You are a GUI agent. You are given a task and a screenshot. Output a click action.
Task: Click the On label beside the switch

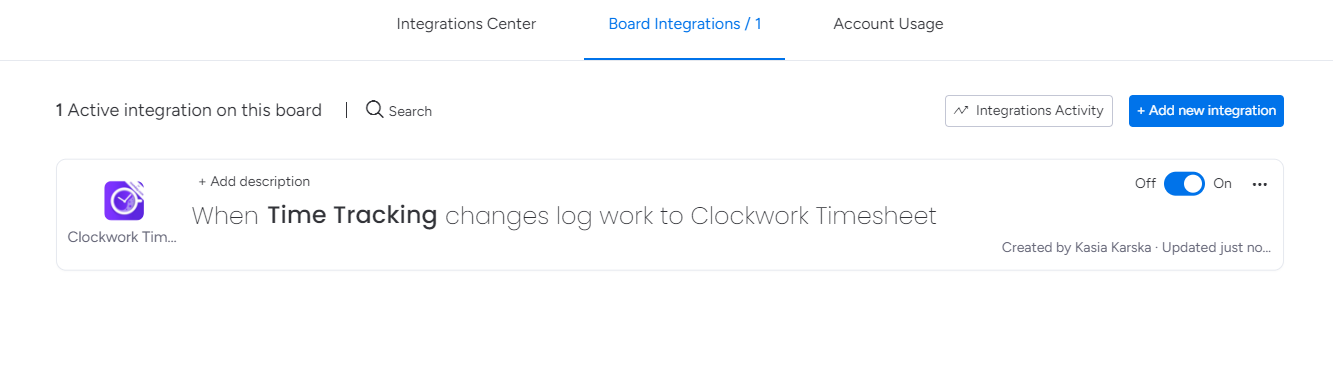[1222, 184]
